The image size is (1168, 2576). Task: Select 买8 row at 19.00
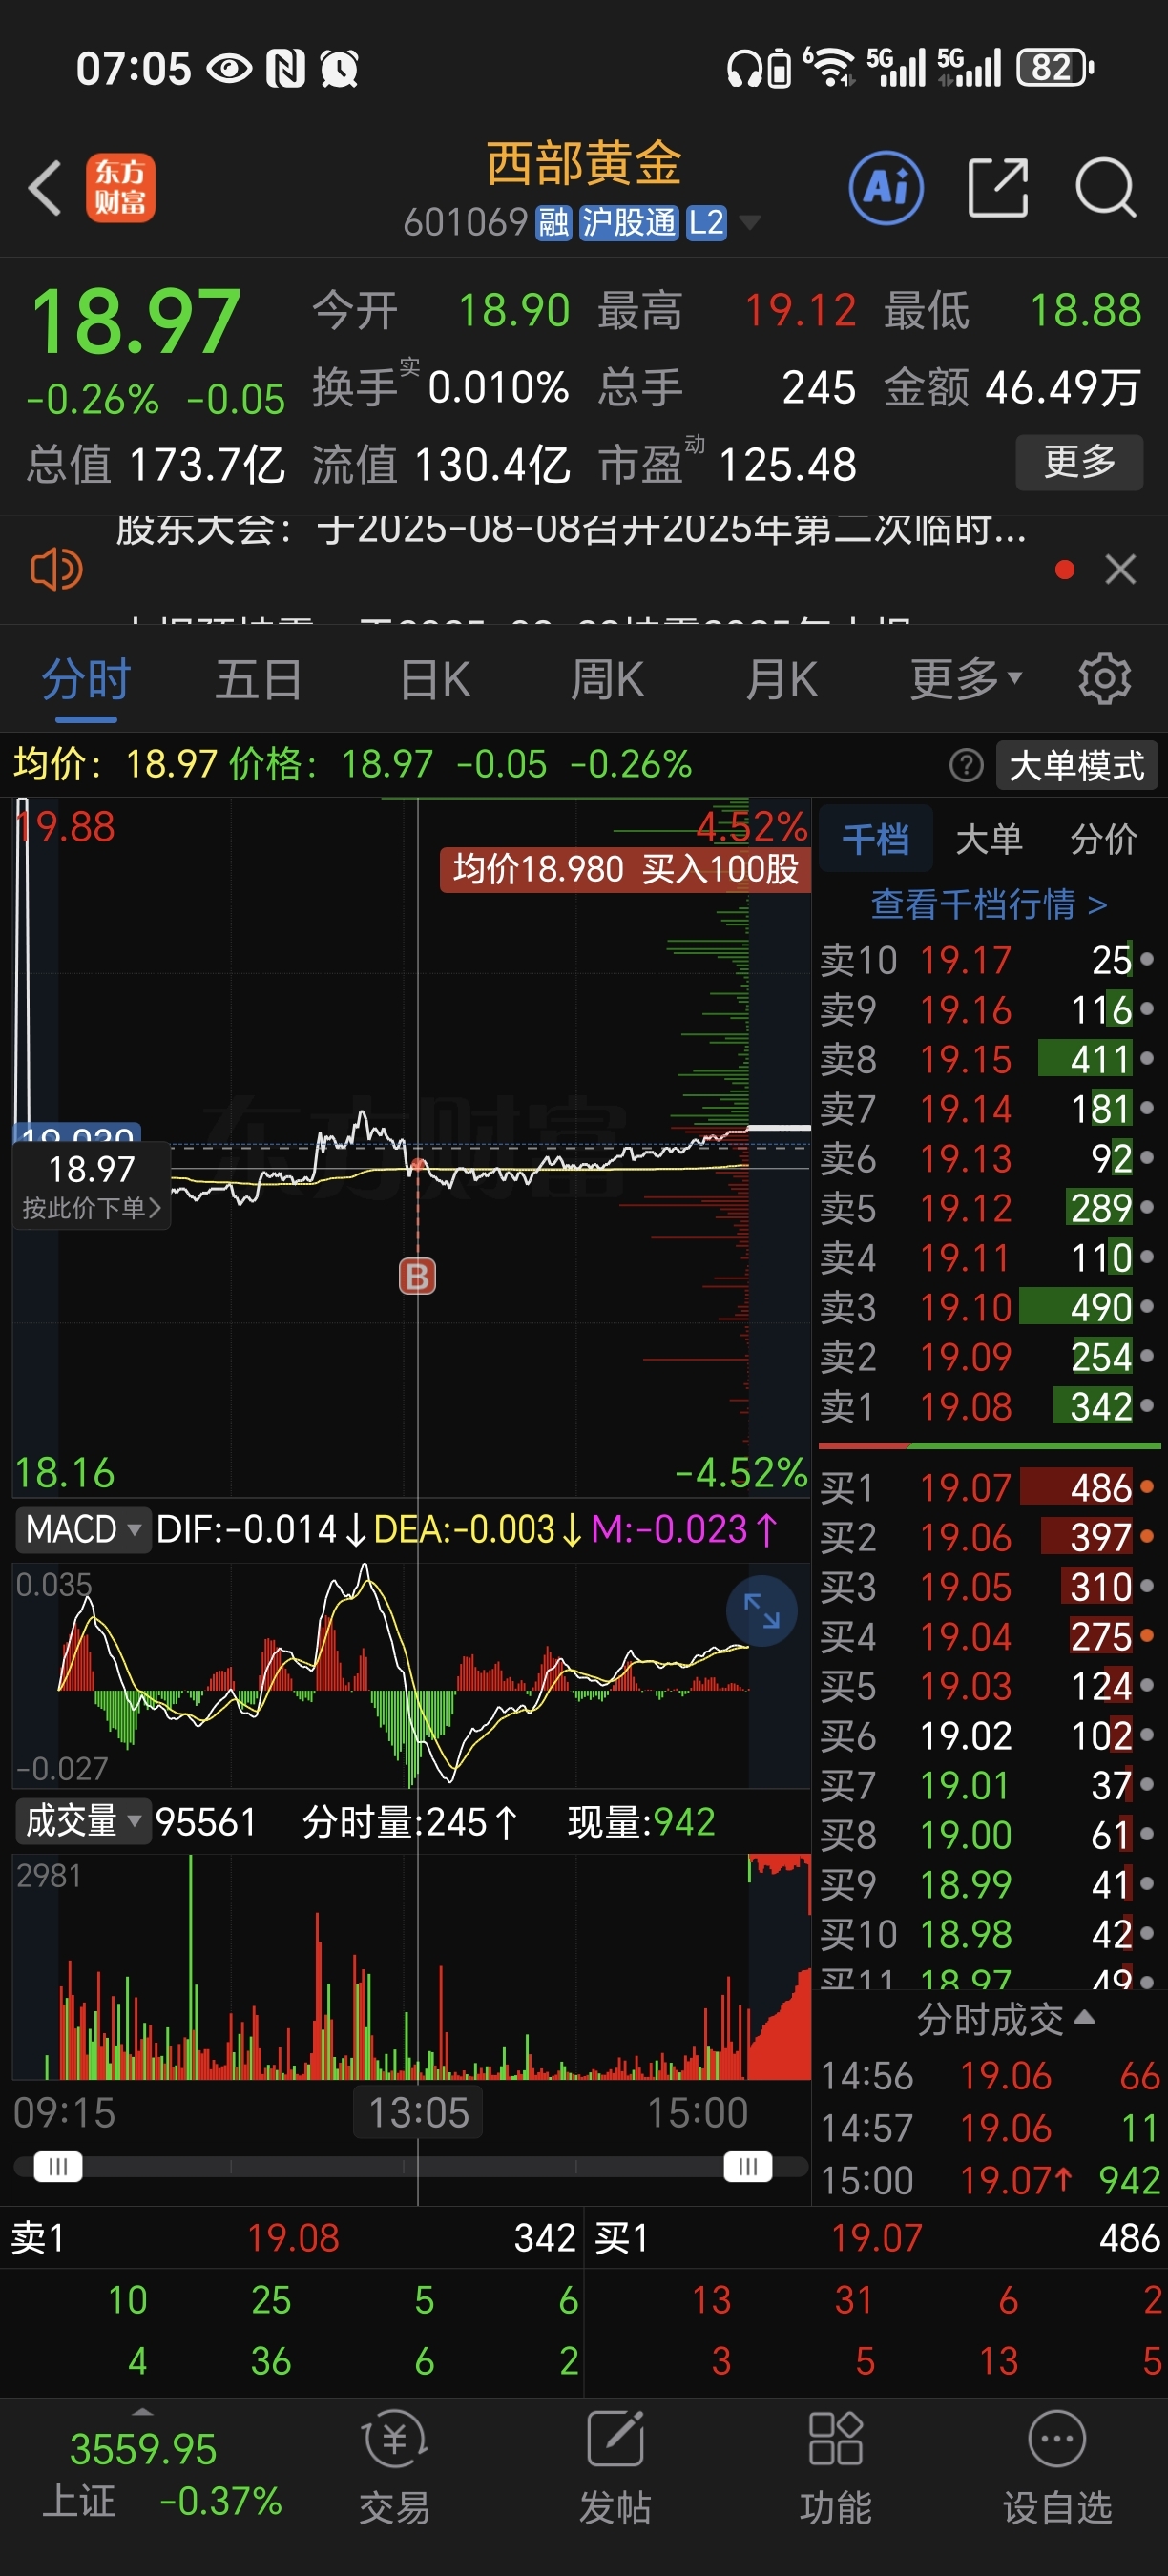988,1835
